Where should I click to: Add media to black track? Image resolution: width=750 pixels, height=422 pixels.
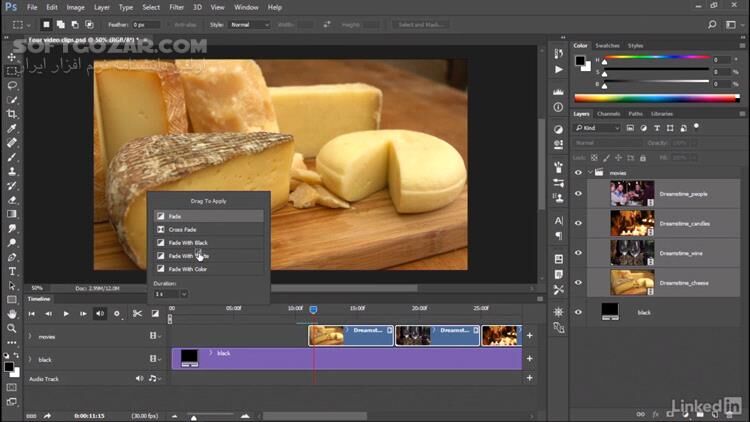pyautogui.click(x=529, y=358)
